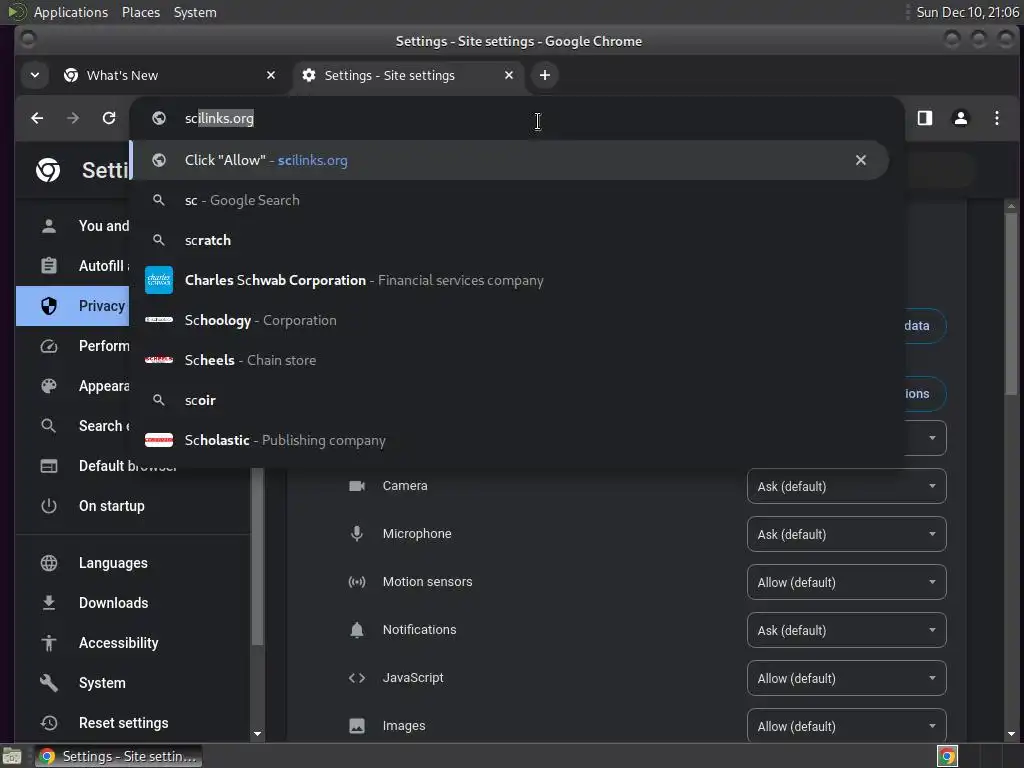Open Chrome three-dot menu
Image resolution: width=1024 pixels, height=768 pixels.
(997, 118)
